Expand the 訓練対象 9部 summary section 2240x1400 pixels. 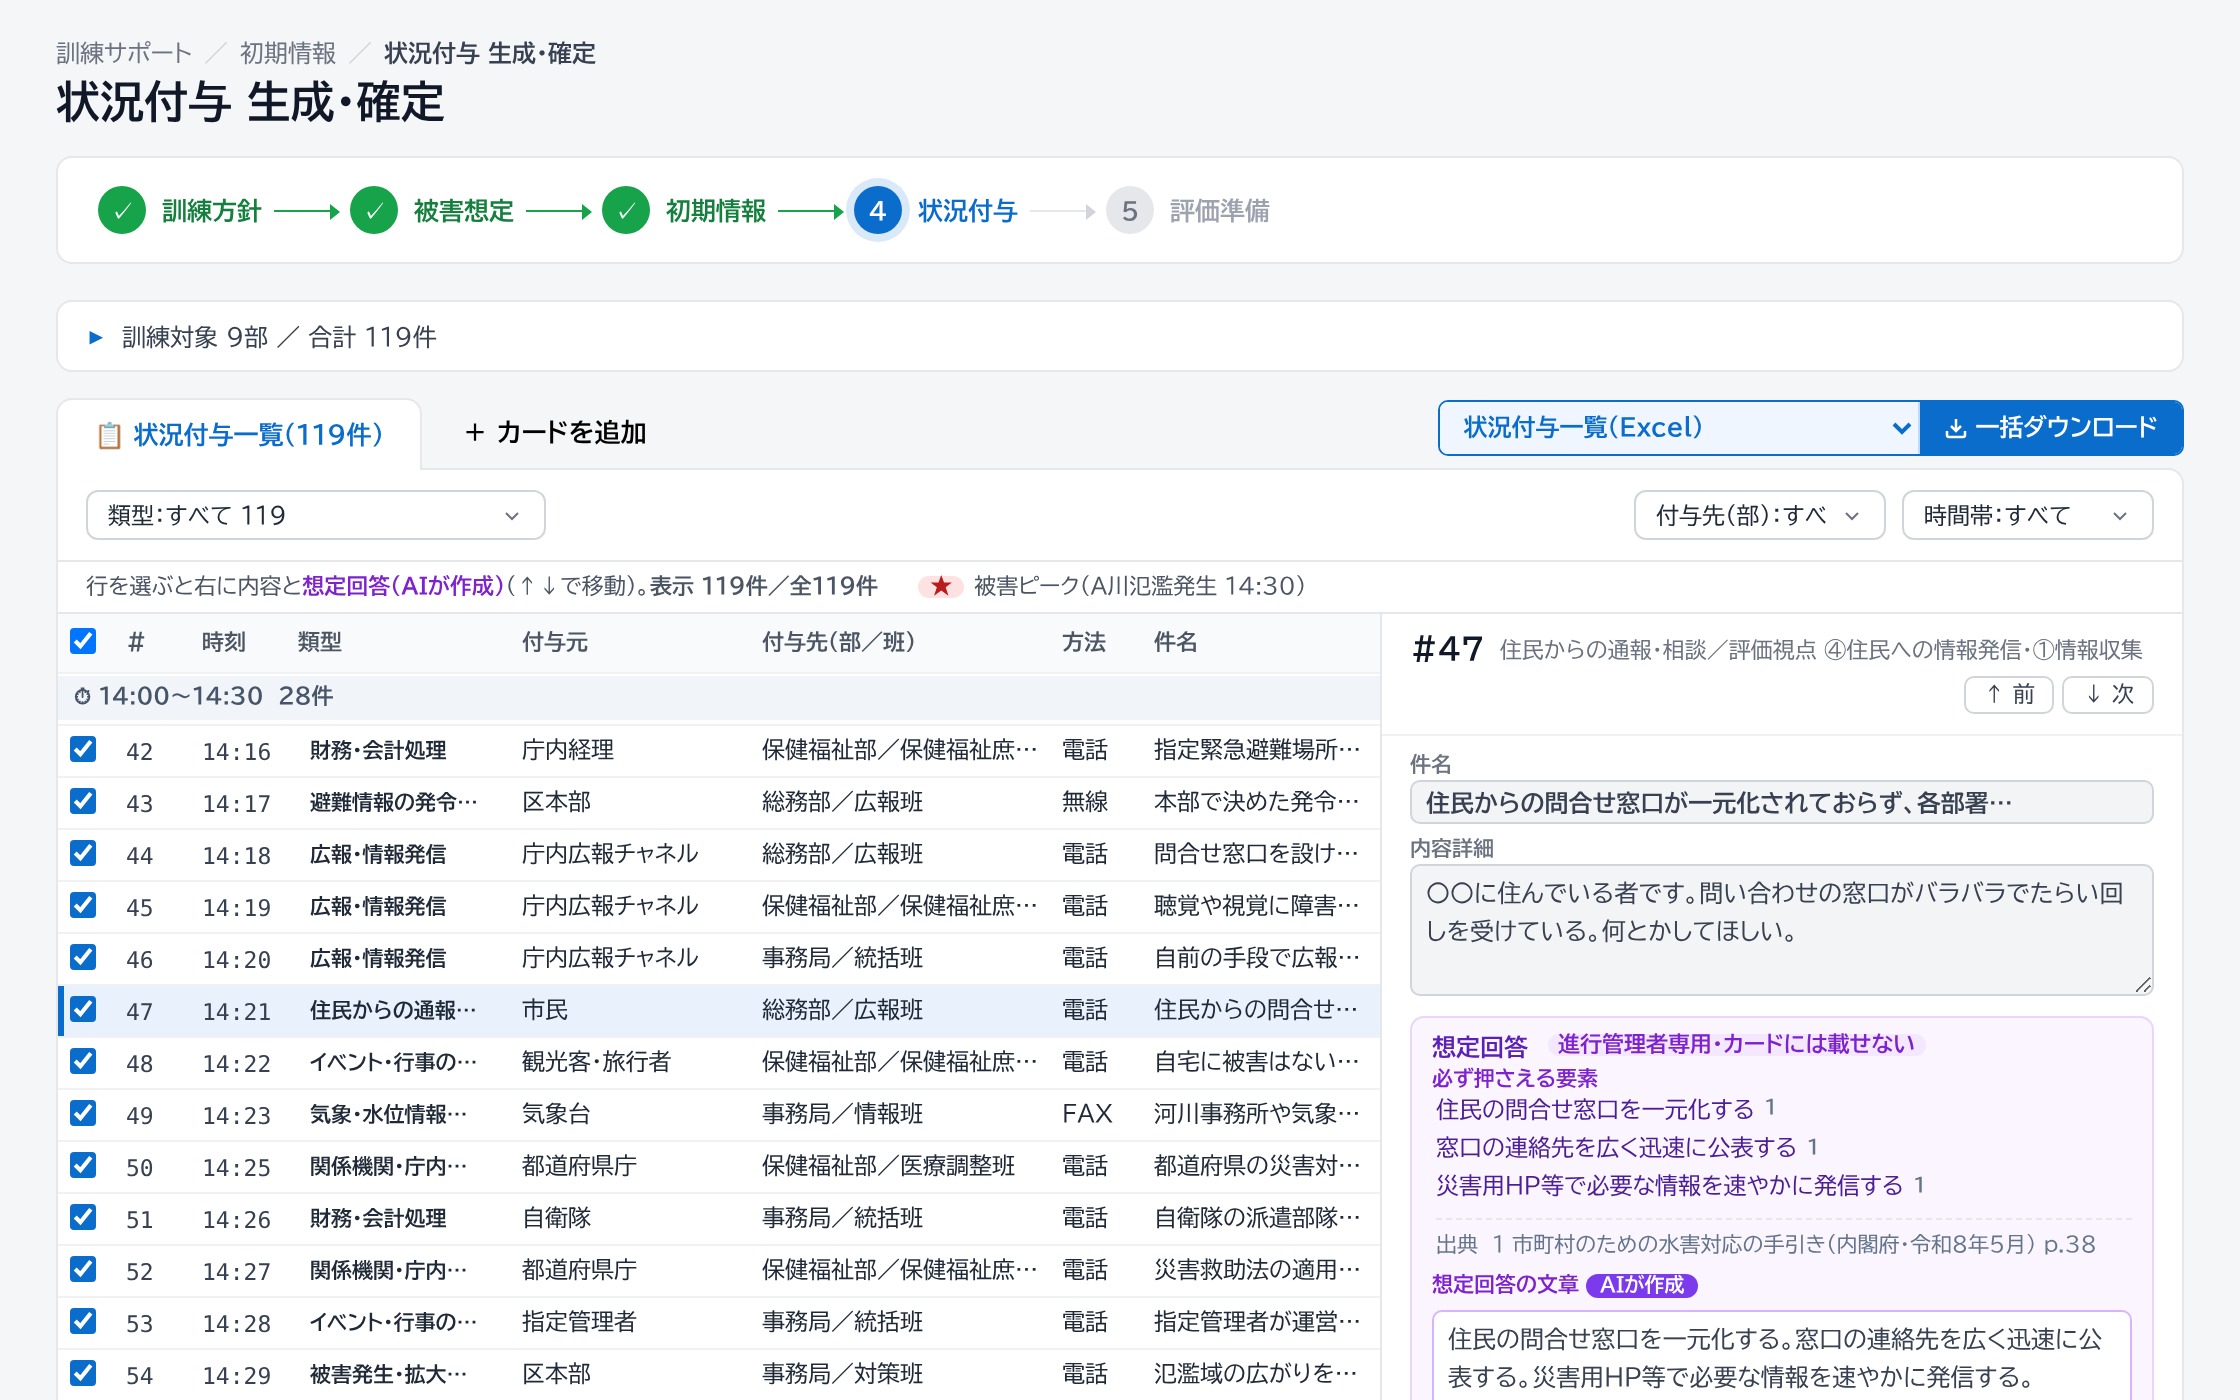[1120, 337]
